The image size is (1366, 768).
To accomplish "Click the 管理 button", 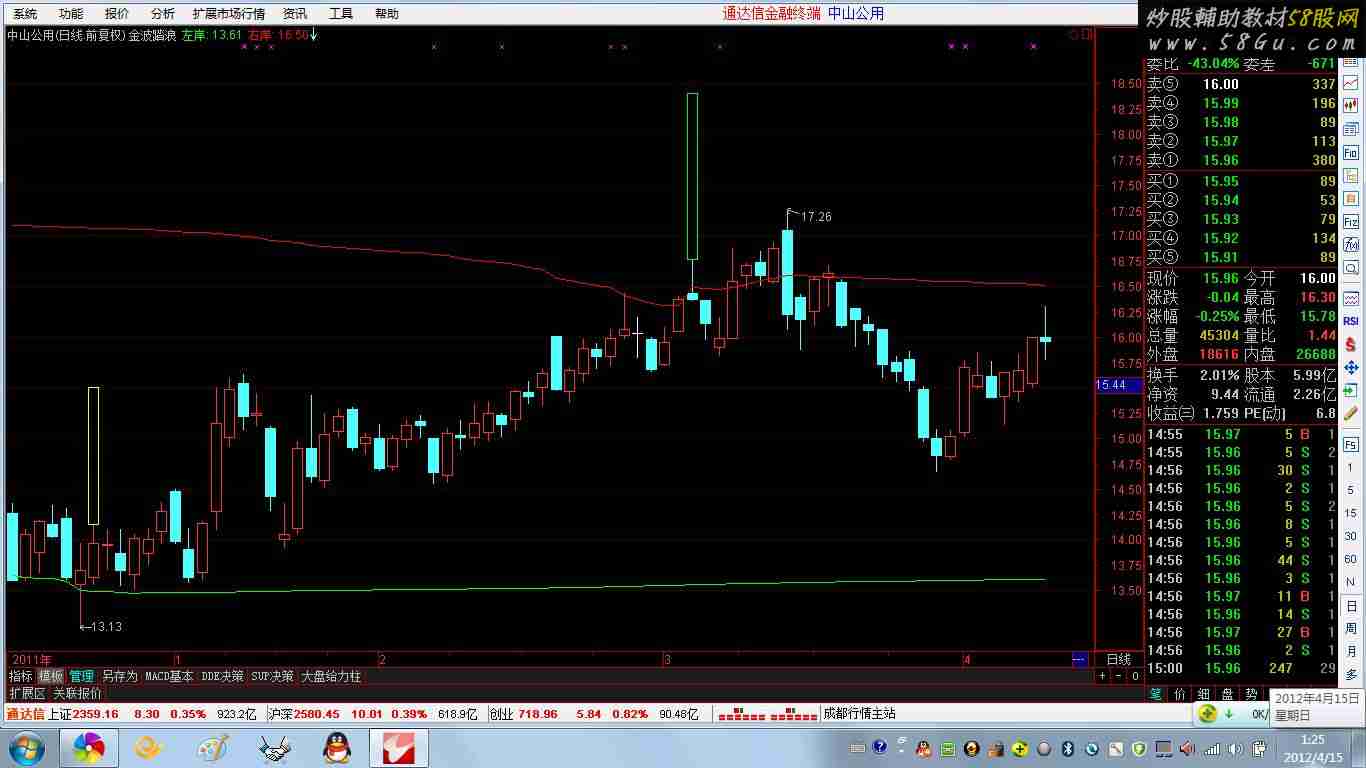I will tap(81, 676).
